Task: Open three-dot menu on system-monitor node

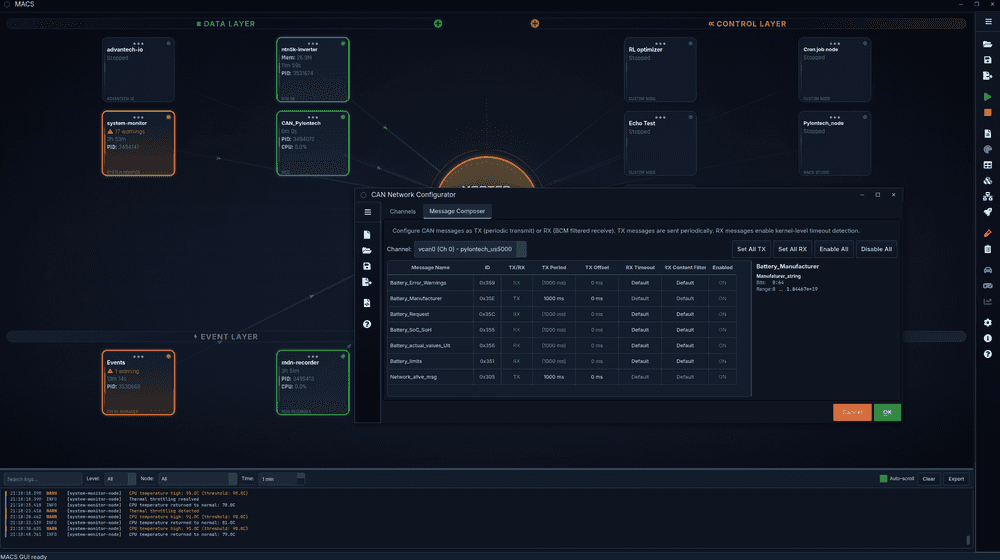Action: pos(138,117)
